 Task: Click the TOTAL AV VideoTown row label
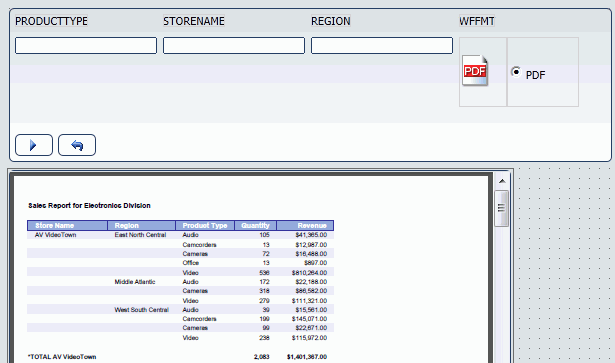click(62, 357)
